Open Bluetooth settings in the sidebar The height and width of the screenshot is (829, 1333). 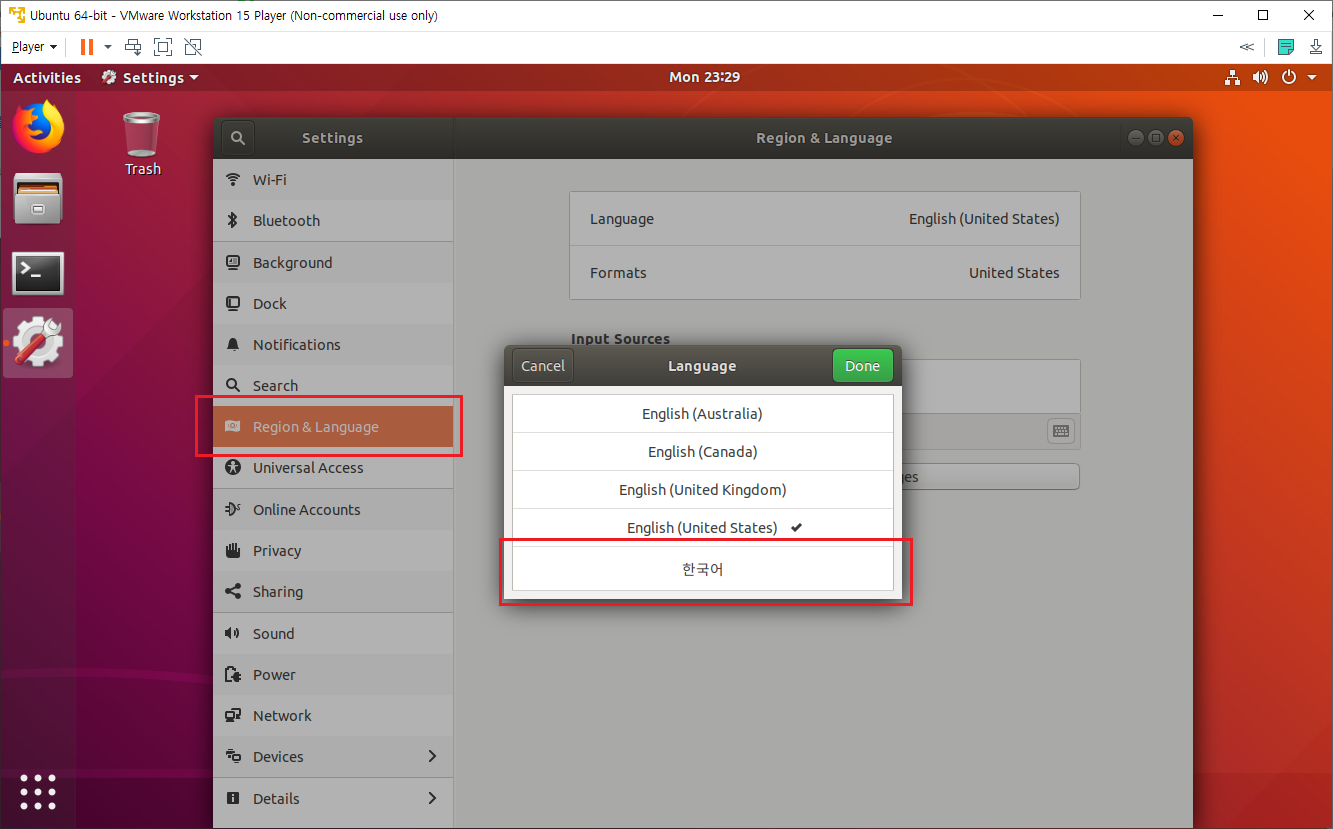pos(333,221)
